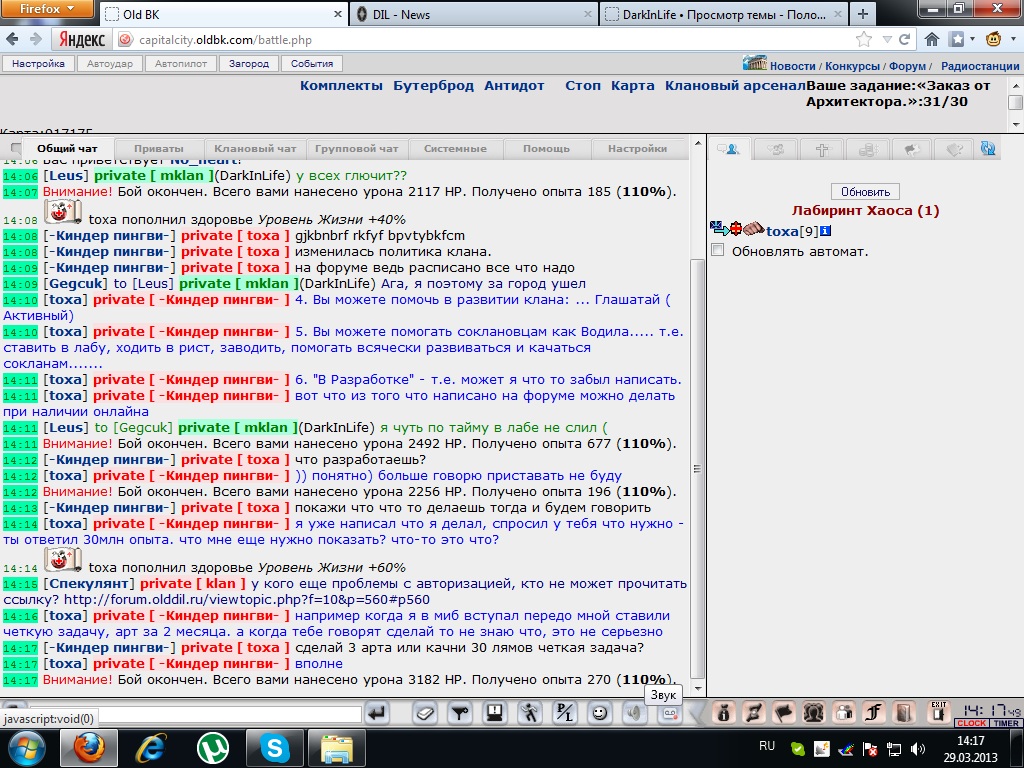
Task: Click the smiley emoticon icon in chat toolbar
Action: click(599, 713)
